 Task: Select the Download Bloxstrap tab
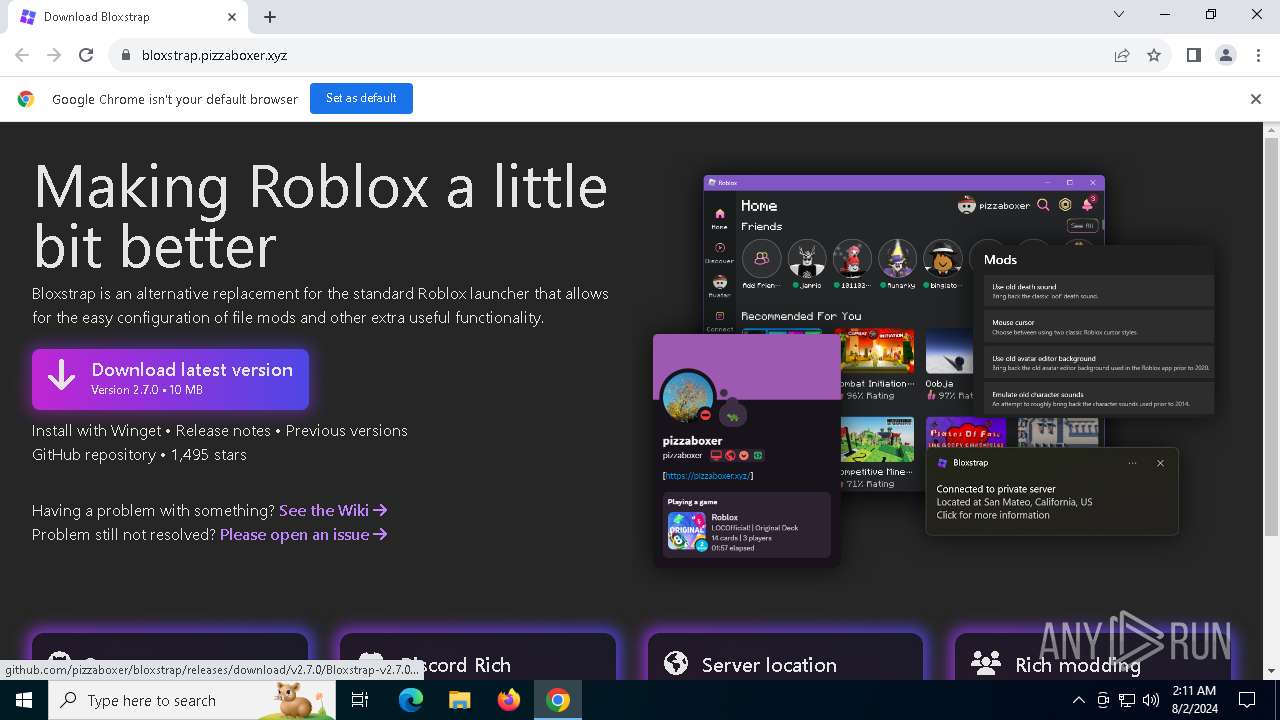click(128, 17)
